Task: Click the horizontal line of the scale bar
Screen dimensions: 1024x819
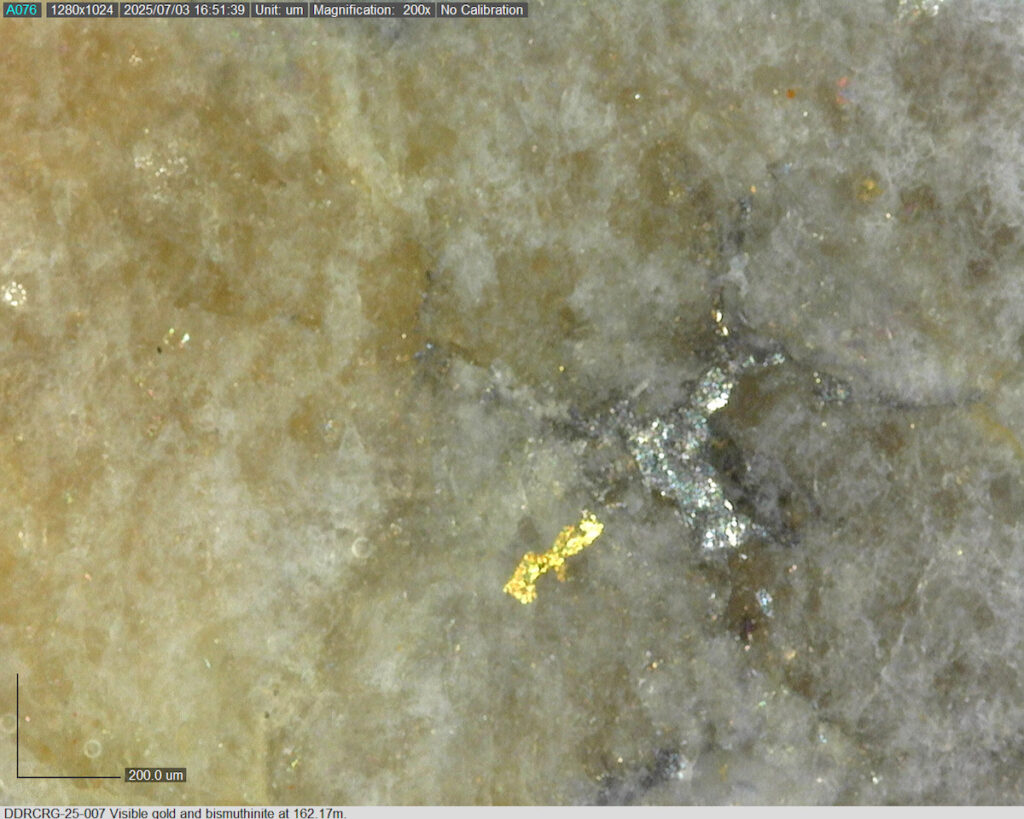Action: (x=70, y=776)
